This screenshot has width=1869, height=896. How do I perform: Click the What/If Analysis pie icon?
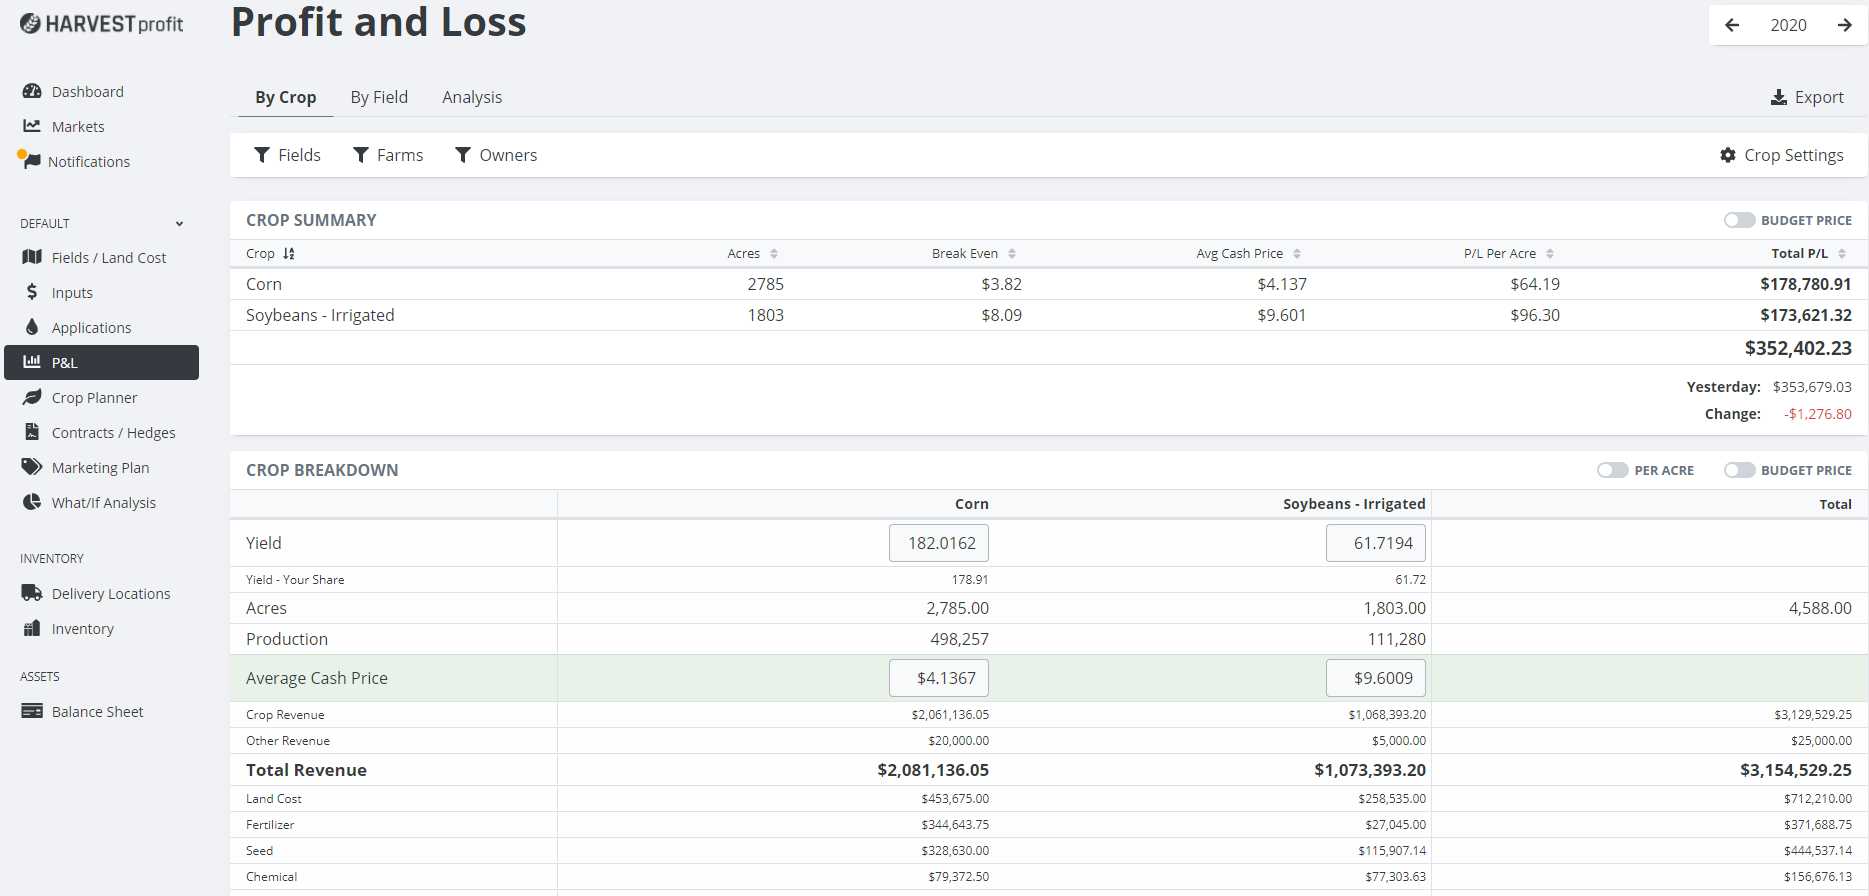click(x=32, y=502)
